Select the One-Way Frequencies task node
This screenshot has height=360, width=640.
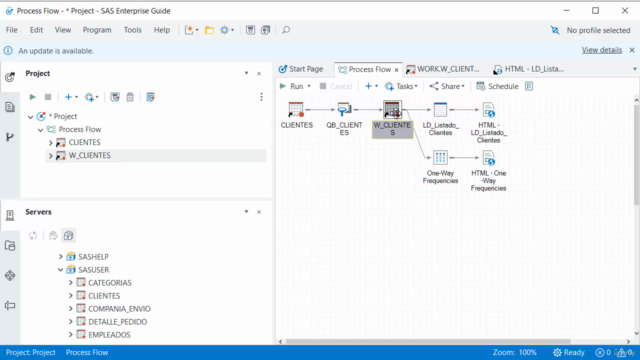click(440, 167)
